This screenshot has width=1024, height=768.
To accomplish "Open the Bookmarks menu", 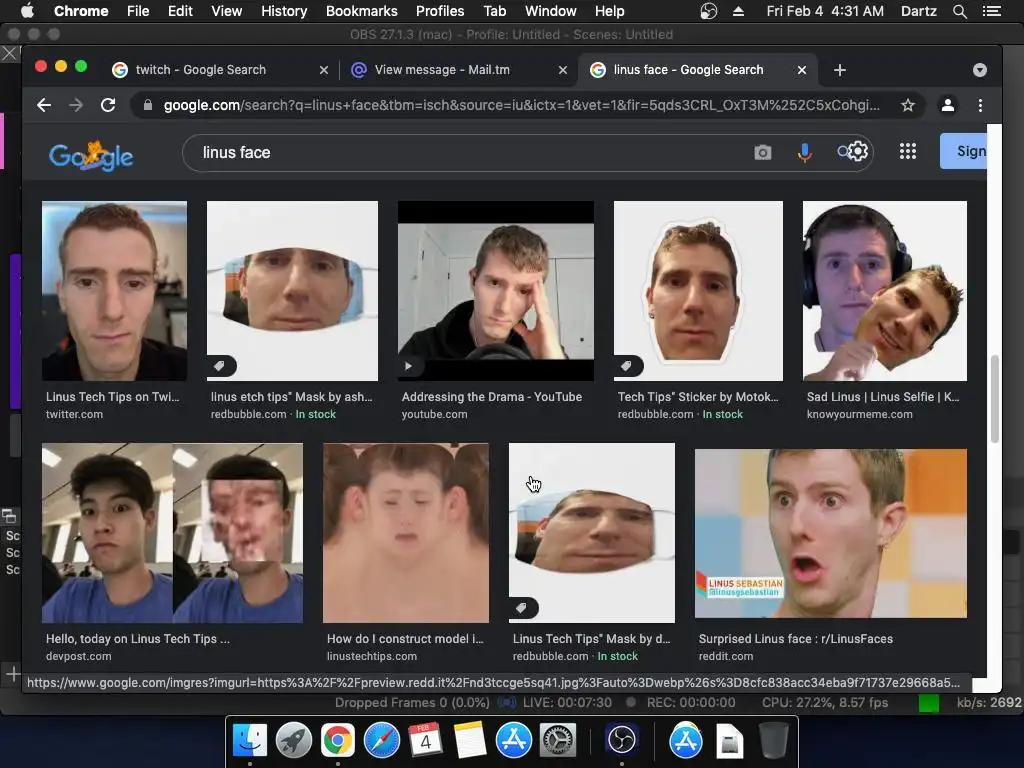I will coord(362,11).
